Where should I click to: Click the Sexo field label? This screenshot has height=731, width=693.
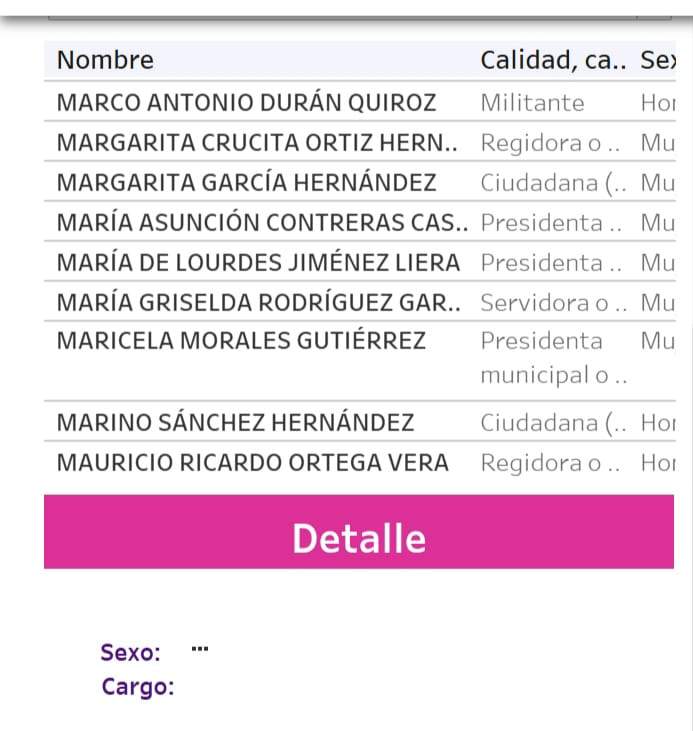coord(130,653)
